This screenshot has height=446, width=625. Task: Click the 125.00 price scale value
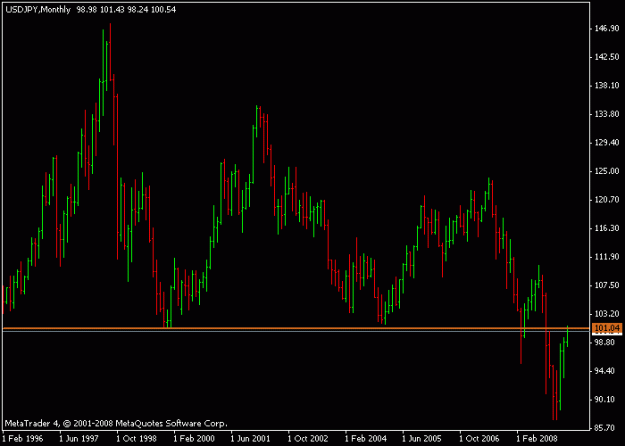tap(607, 171)
